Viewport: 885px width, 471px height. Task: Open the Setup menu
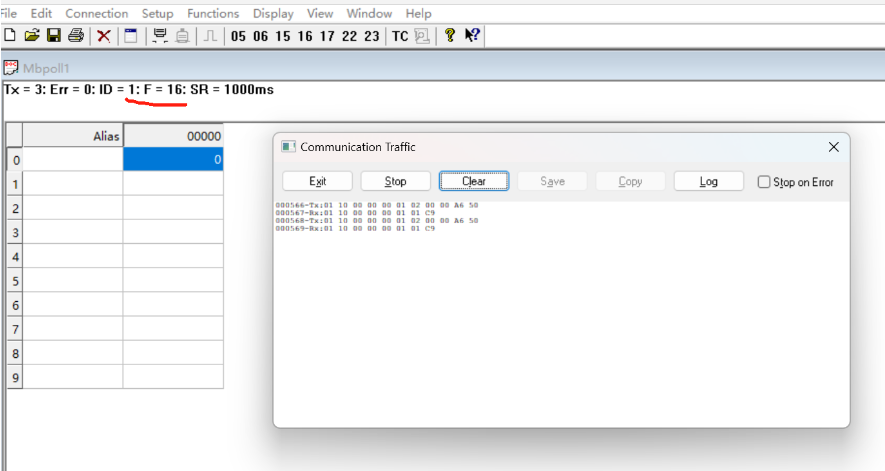click(x=157, y=13)
